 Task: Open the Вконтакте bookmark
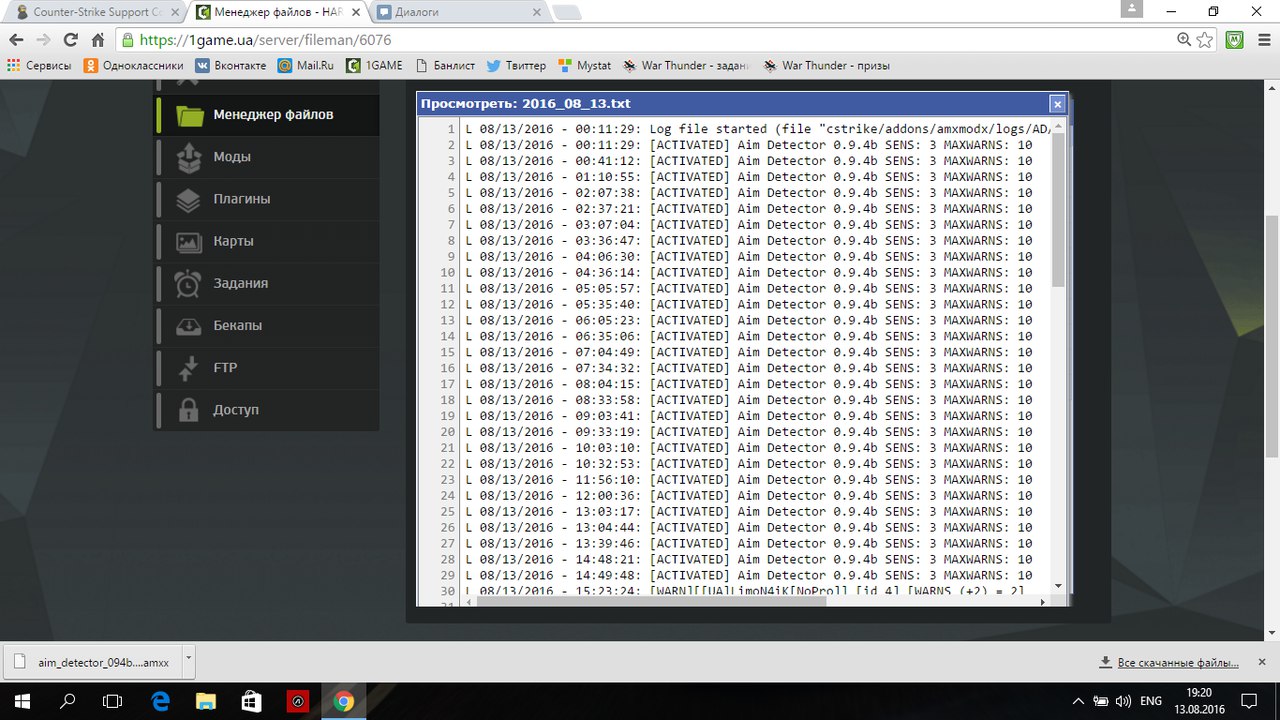tap(231, 66)
